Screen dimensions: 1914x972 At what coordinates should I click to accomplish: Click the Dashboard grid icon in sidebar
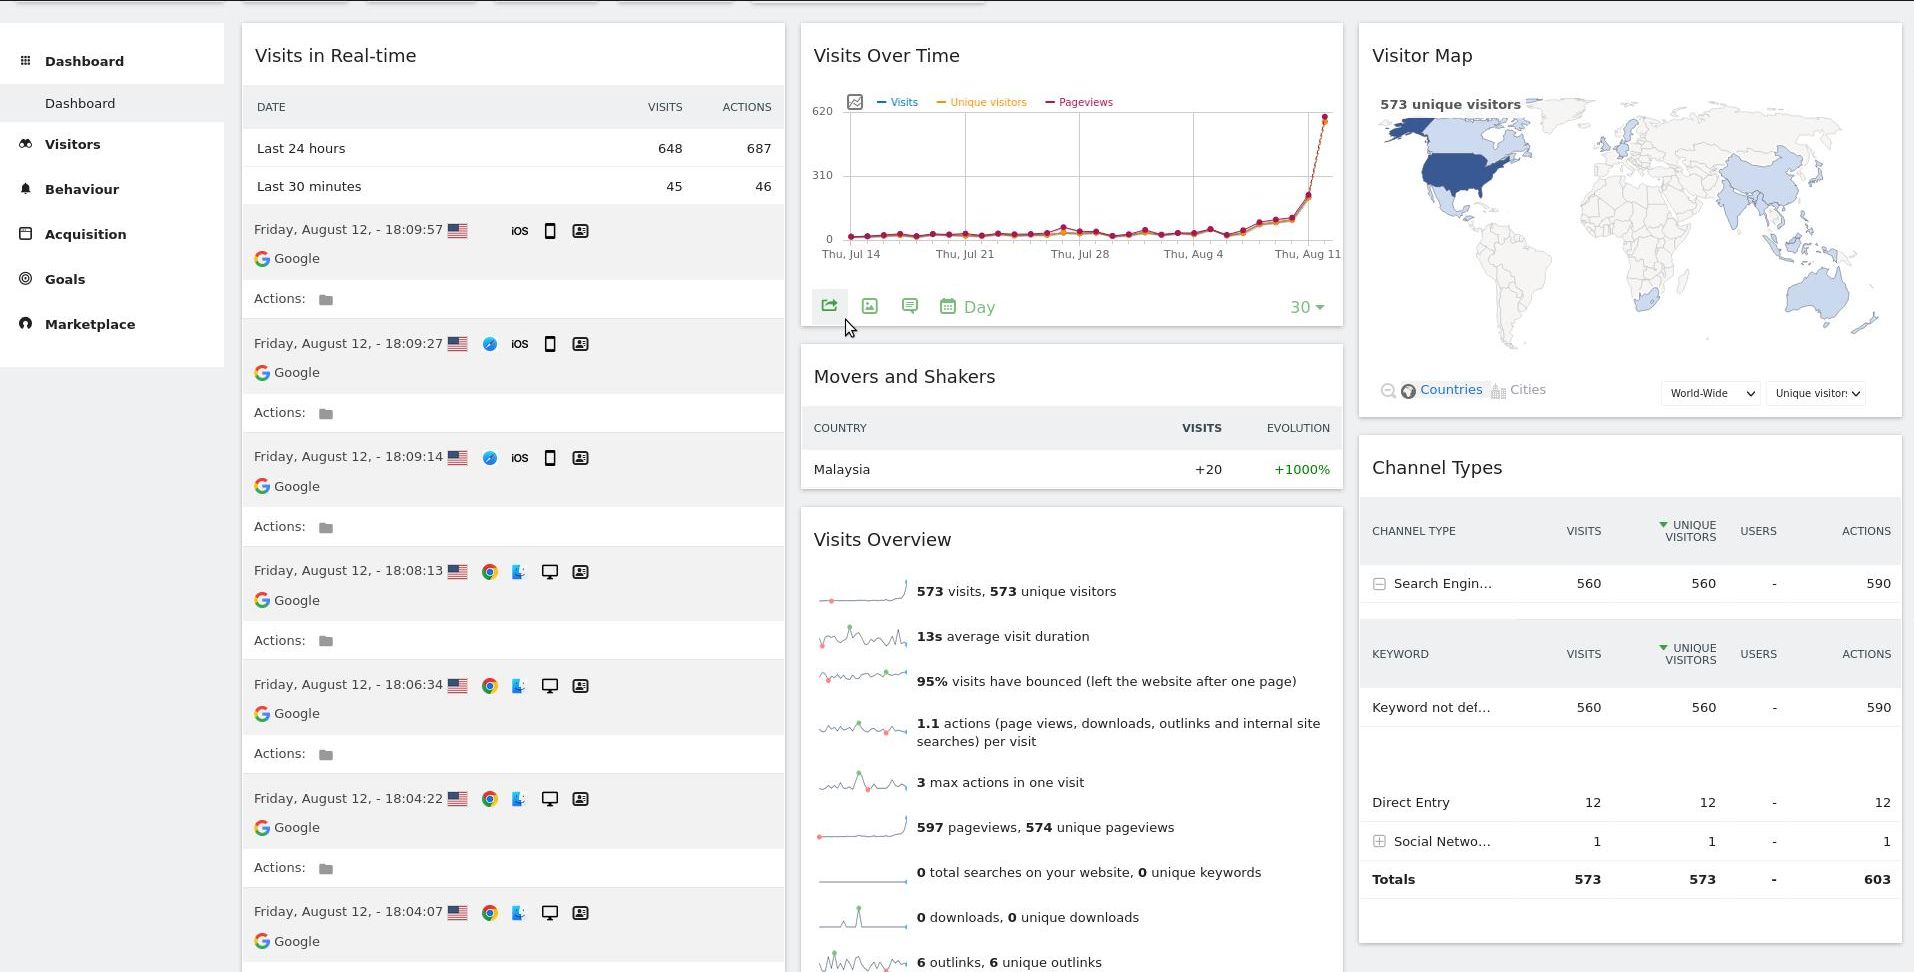tap(26, 60)
